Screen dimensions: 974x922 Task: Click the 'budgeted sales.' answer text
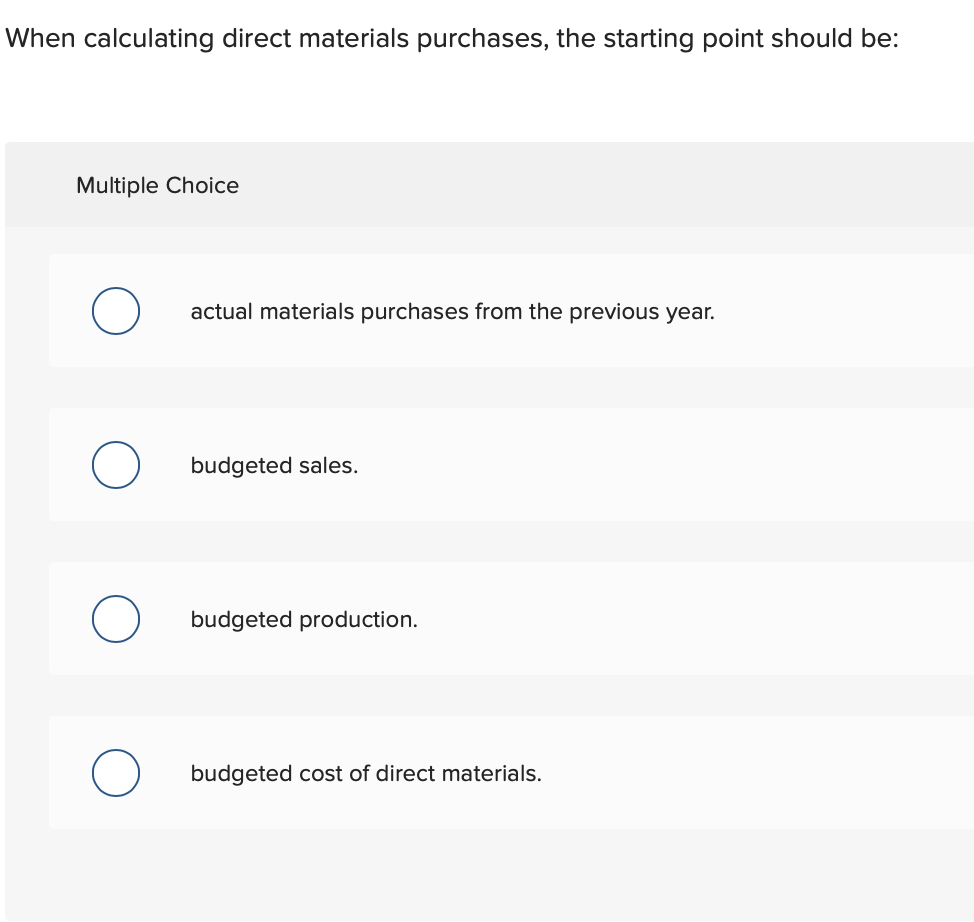(274, 465)
